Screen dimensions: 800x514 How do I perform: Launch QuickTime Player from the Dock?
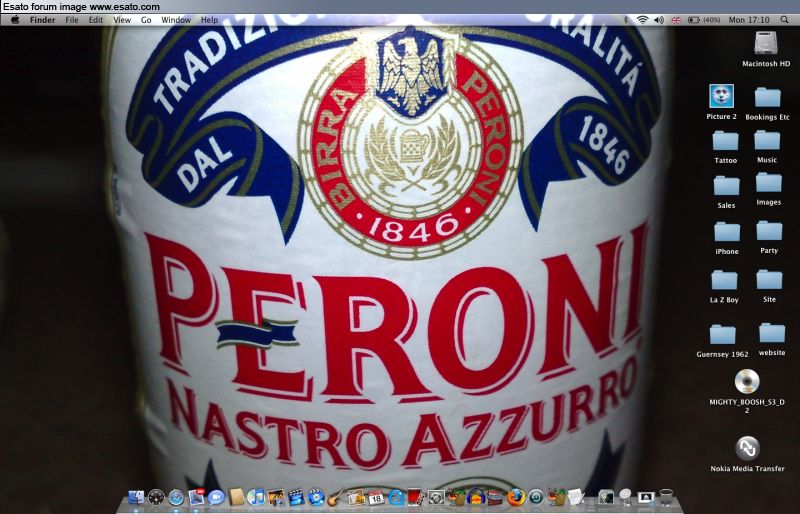(396, 497)
